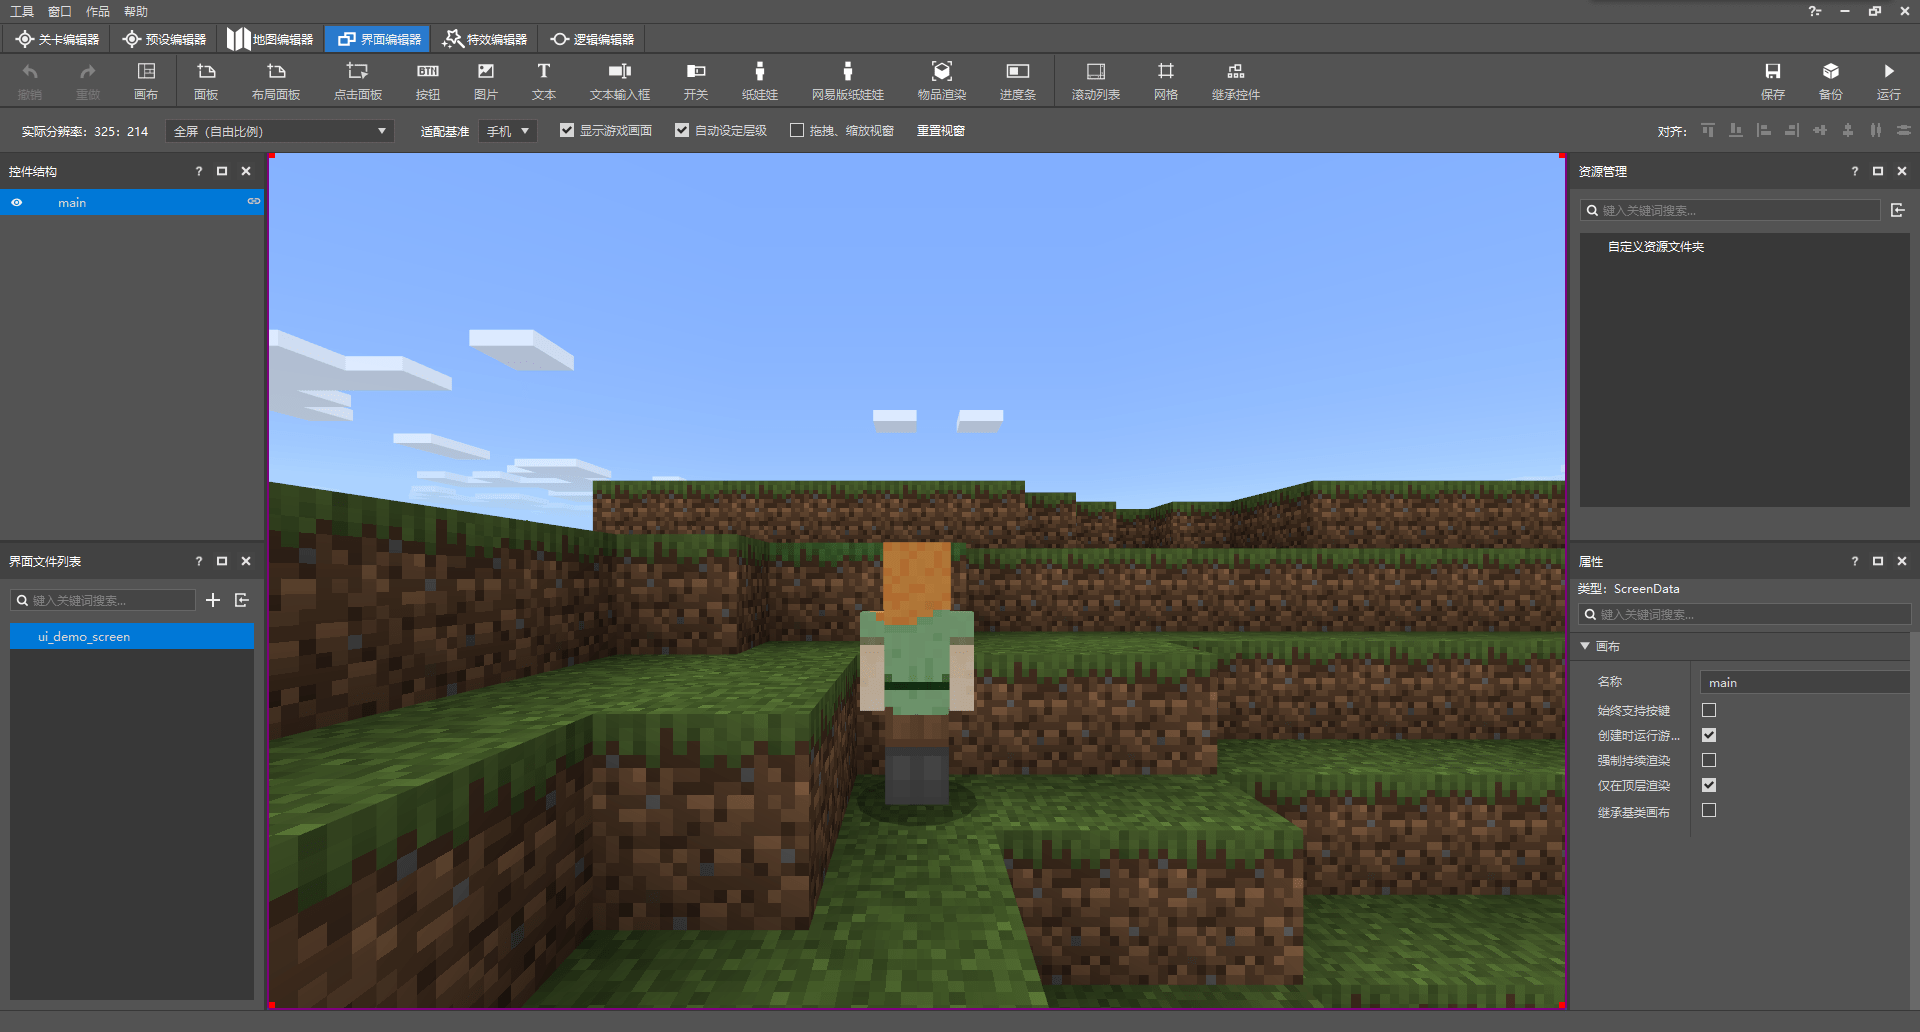Enable 始终支持按键 checkbox

pyautogui.click(x=1709, y=710)
